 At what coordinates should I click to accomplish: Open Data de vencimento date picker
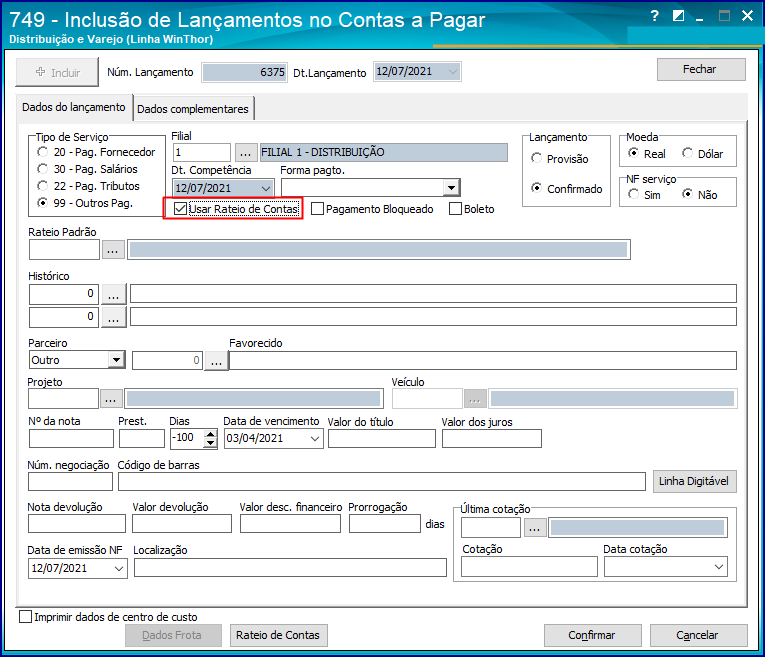(315, 438)
